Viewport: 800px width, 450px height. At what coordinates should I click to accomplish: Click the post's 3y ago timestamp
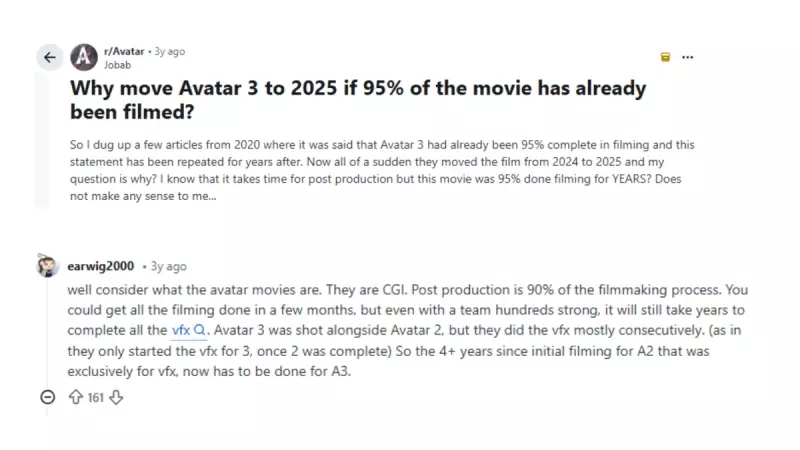pyautogui.click(x=171, y=51)
